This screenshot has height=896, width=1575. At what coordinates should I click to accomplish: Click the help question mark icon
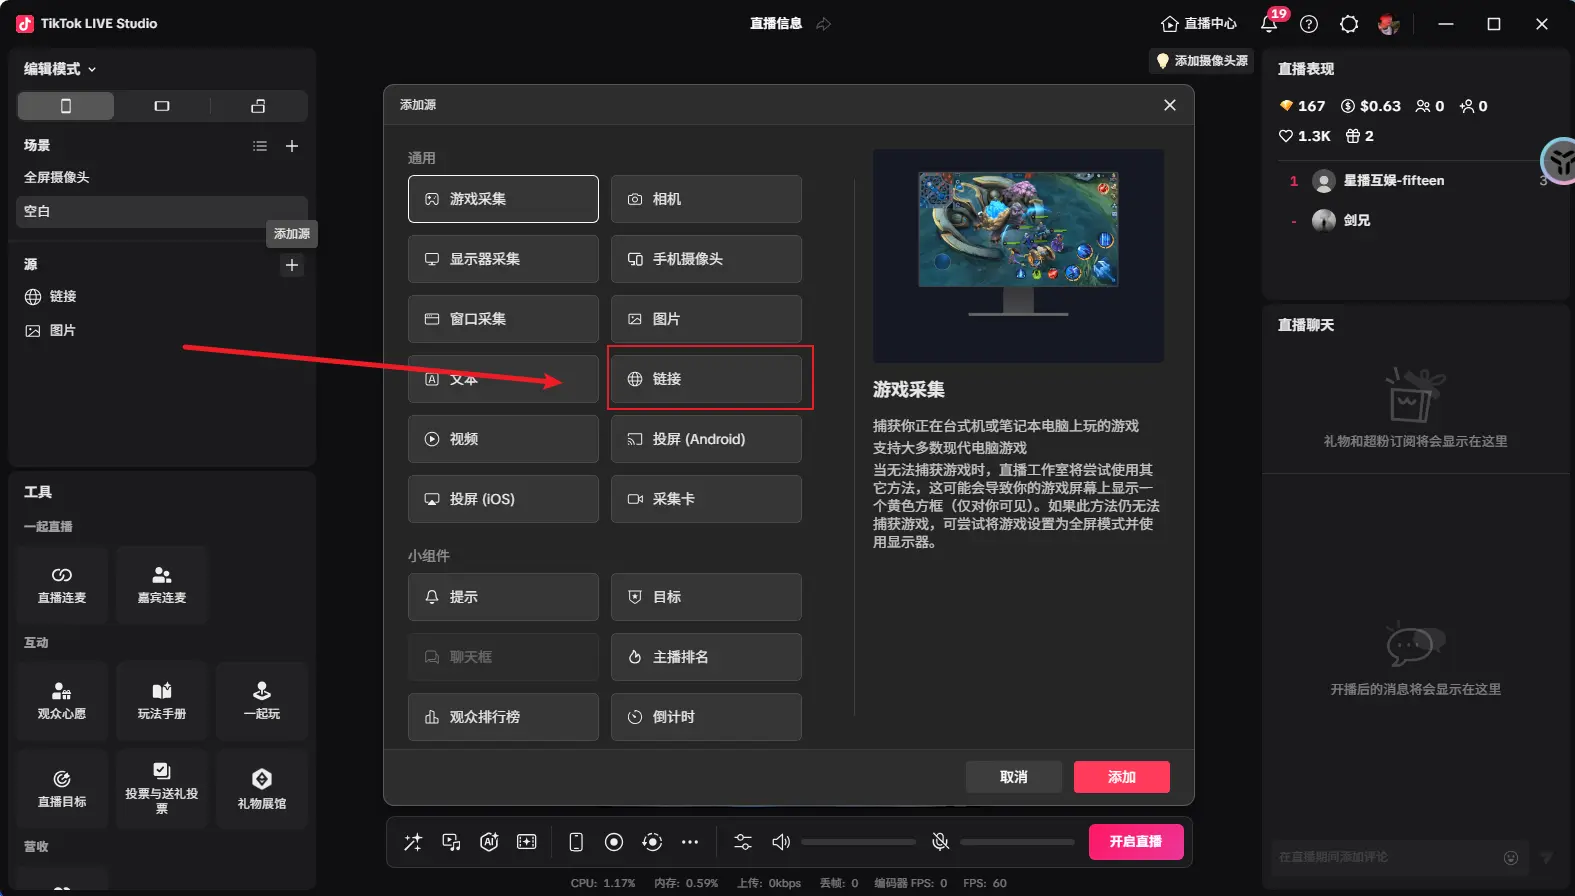tap(1309, 24)
